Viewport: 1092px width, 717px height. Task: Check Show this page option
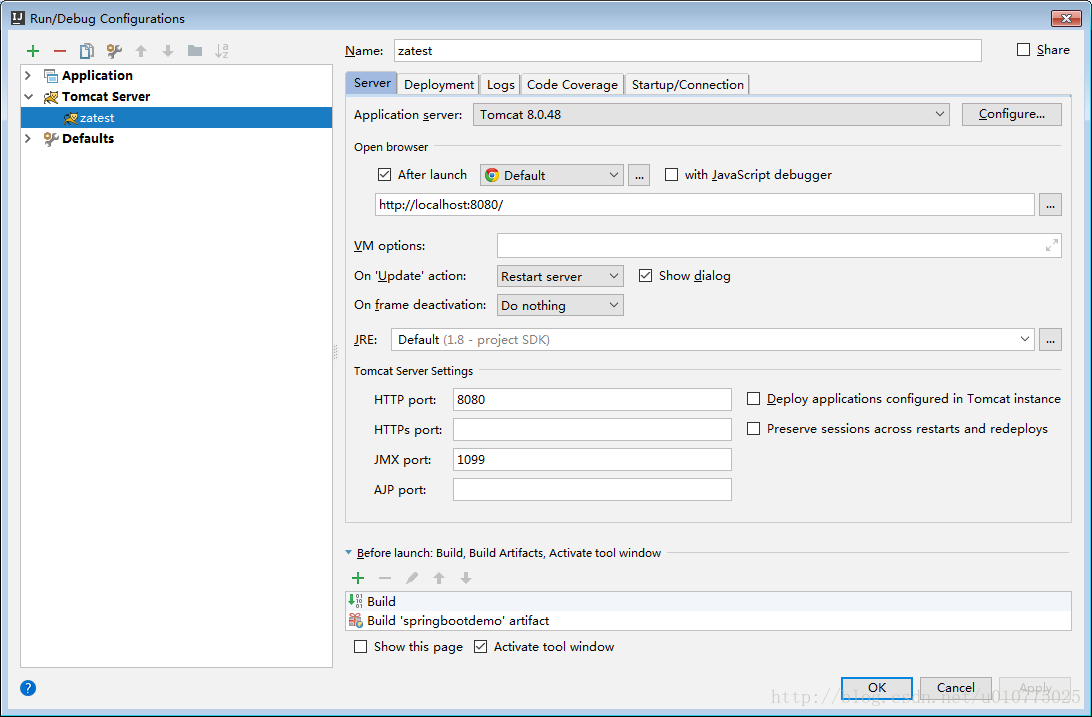coord(361,647)
